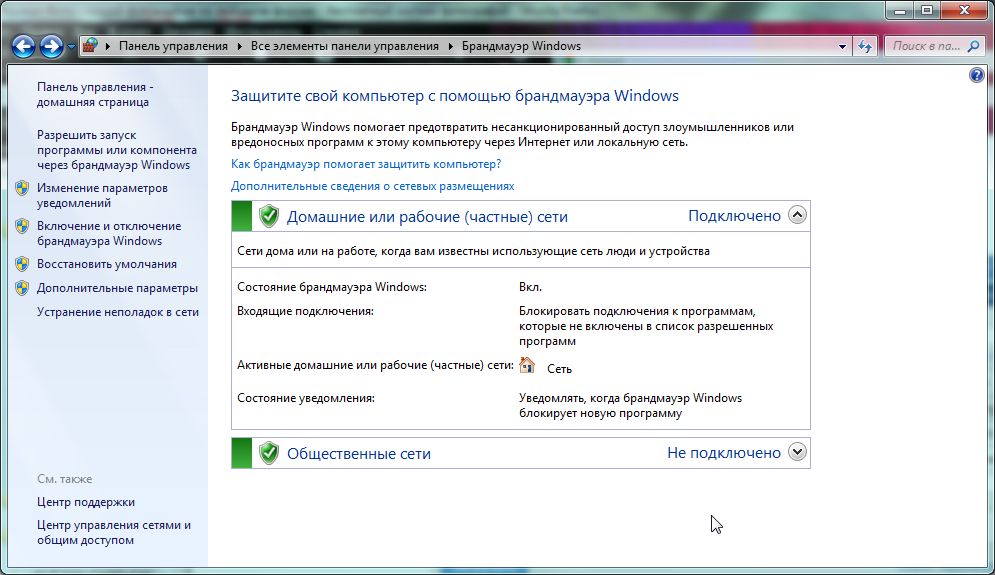Select "Все элементы панели управления" breadcrumb
The height and width of the screenshot is (575, 995).
coord(345,46)
